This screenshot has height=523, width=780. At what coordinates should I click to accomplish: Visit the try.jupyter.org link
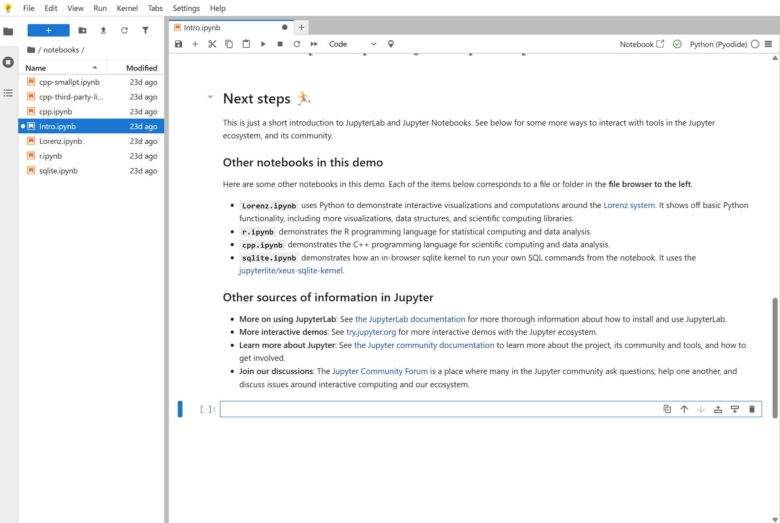click(371, 332)
